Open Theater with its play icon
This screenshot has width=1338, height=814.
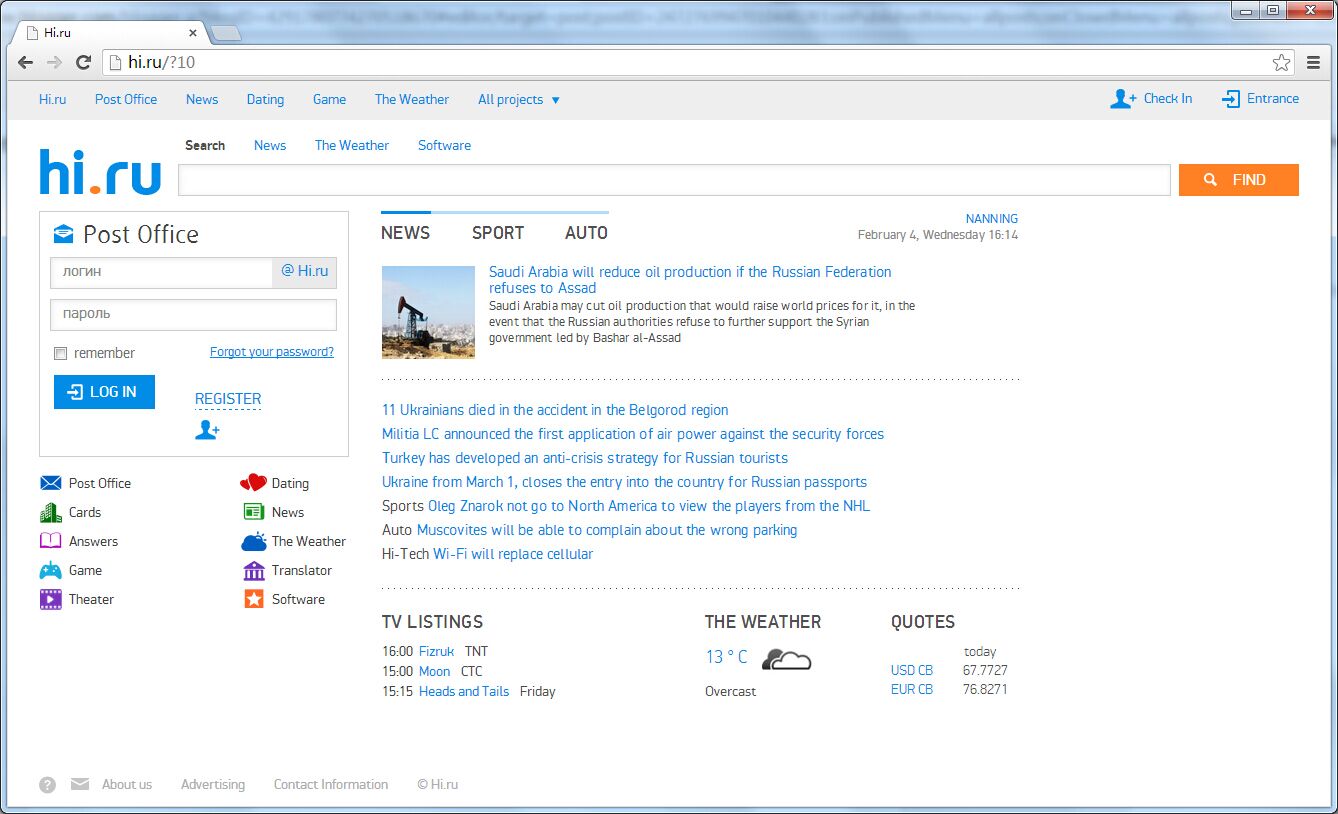click(50, 599)
